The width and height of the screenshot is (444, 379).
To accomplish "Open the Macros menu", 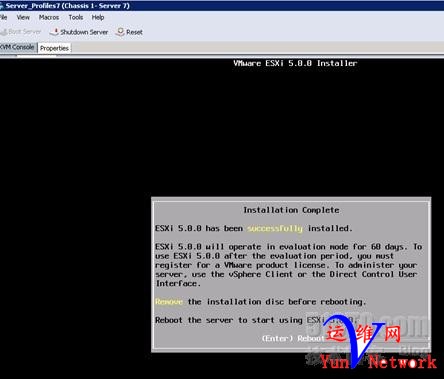I will [49, 17].
